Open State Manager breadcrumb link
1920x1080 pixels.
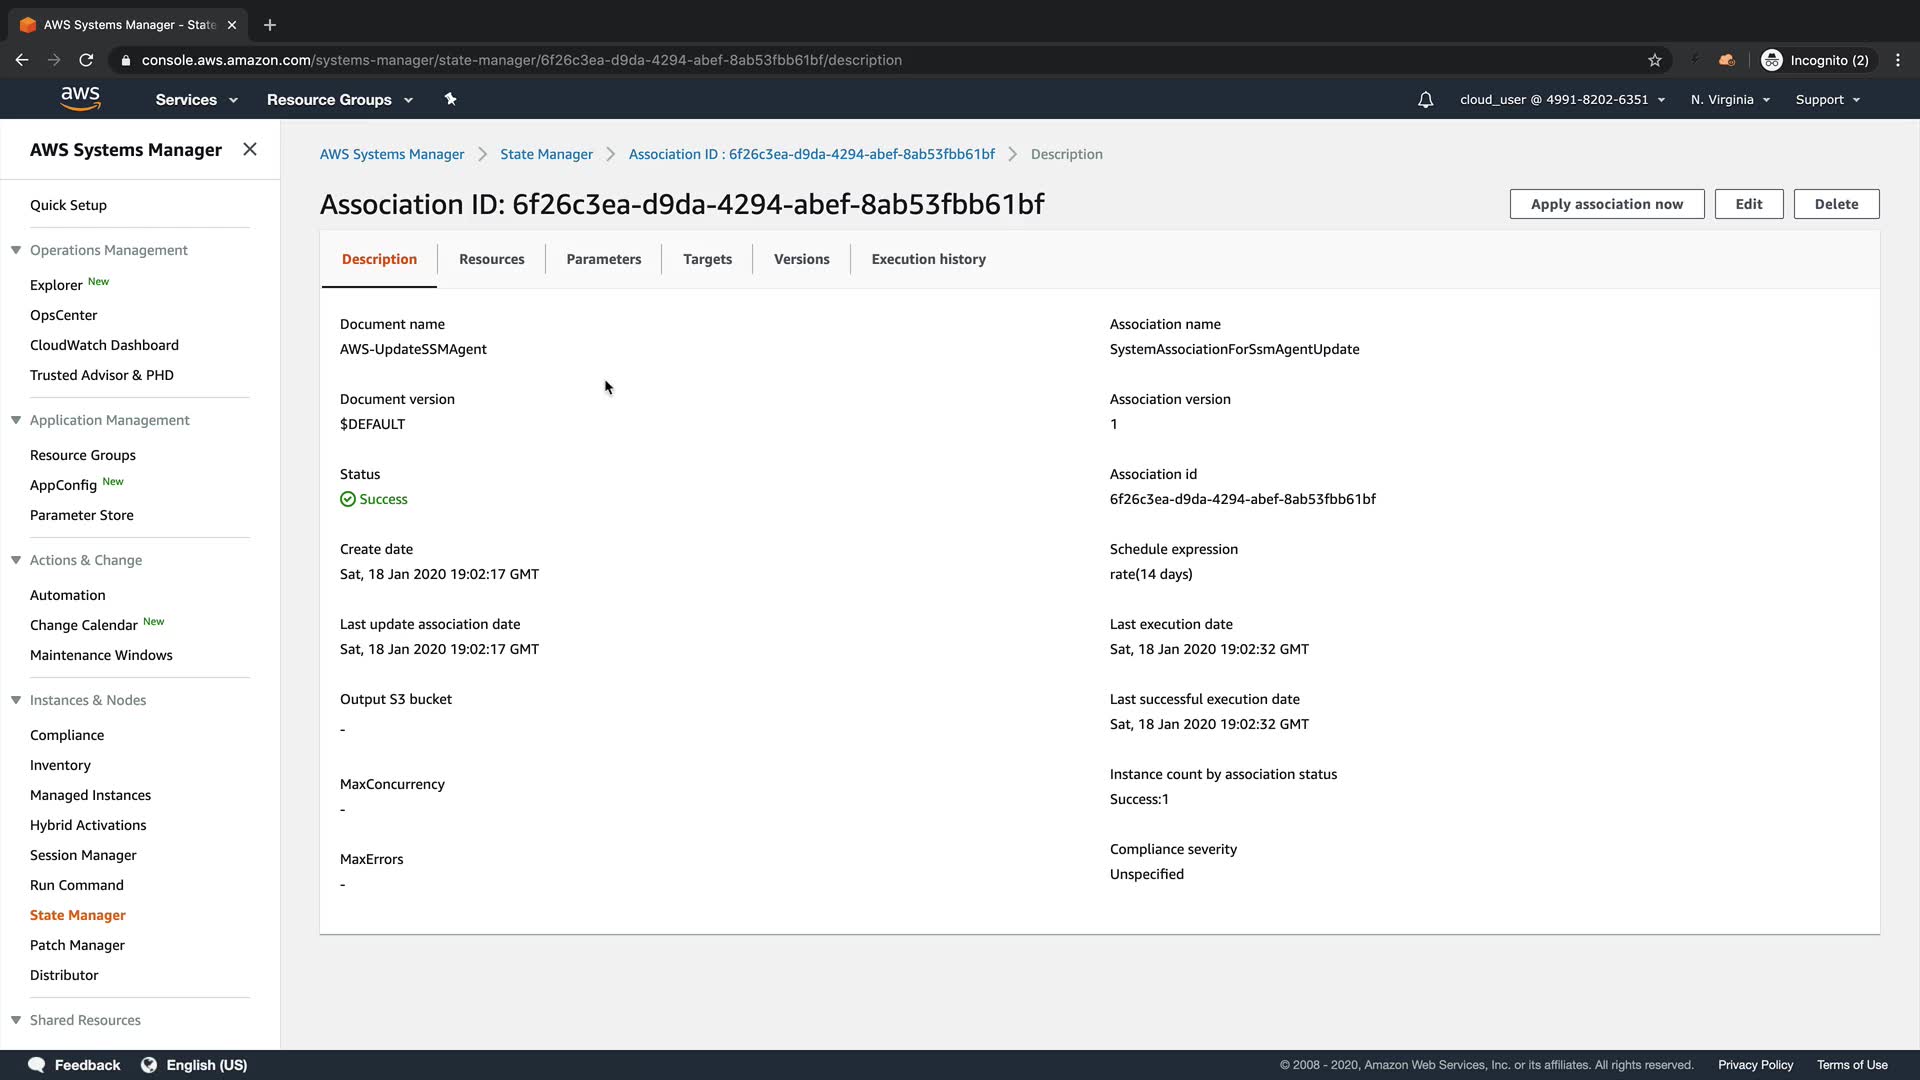tap(546, 154)
